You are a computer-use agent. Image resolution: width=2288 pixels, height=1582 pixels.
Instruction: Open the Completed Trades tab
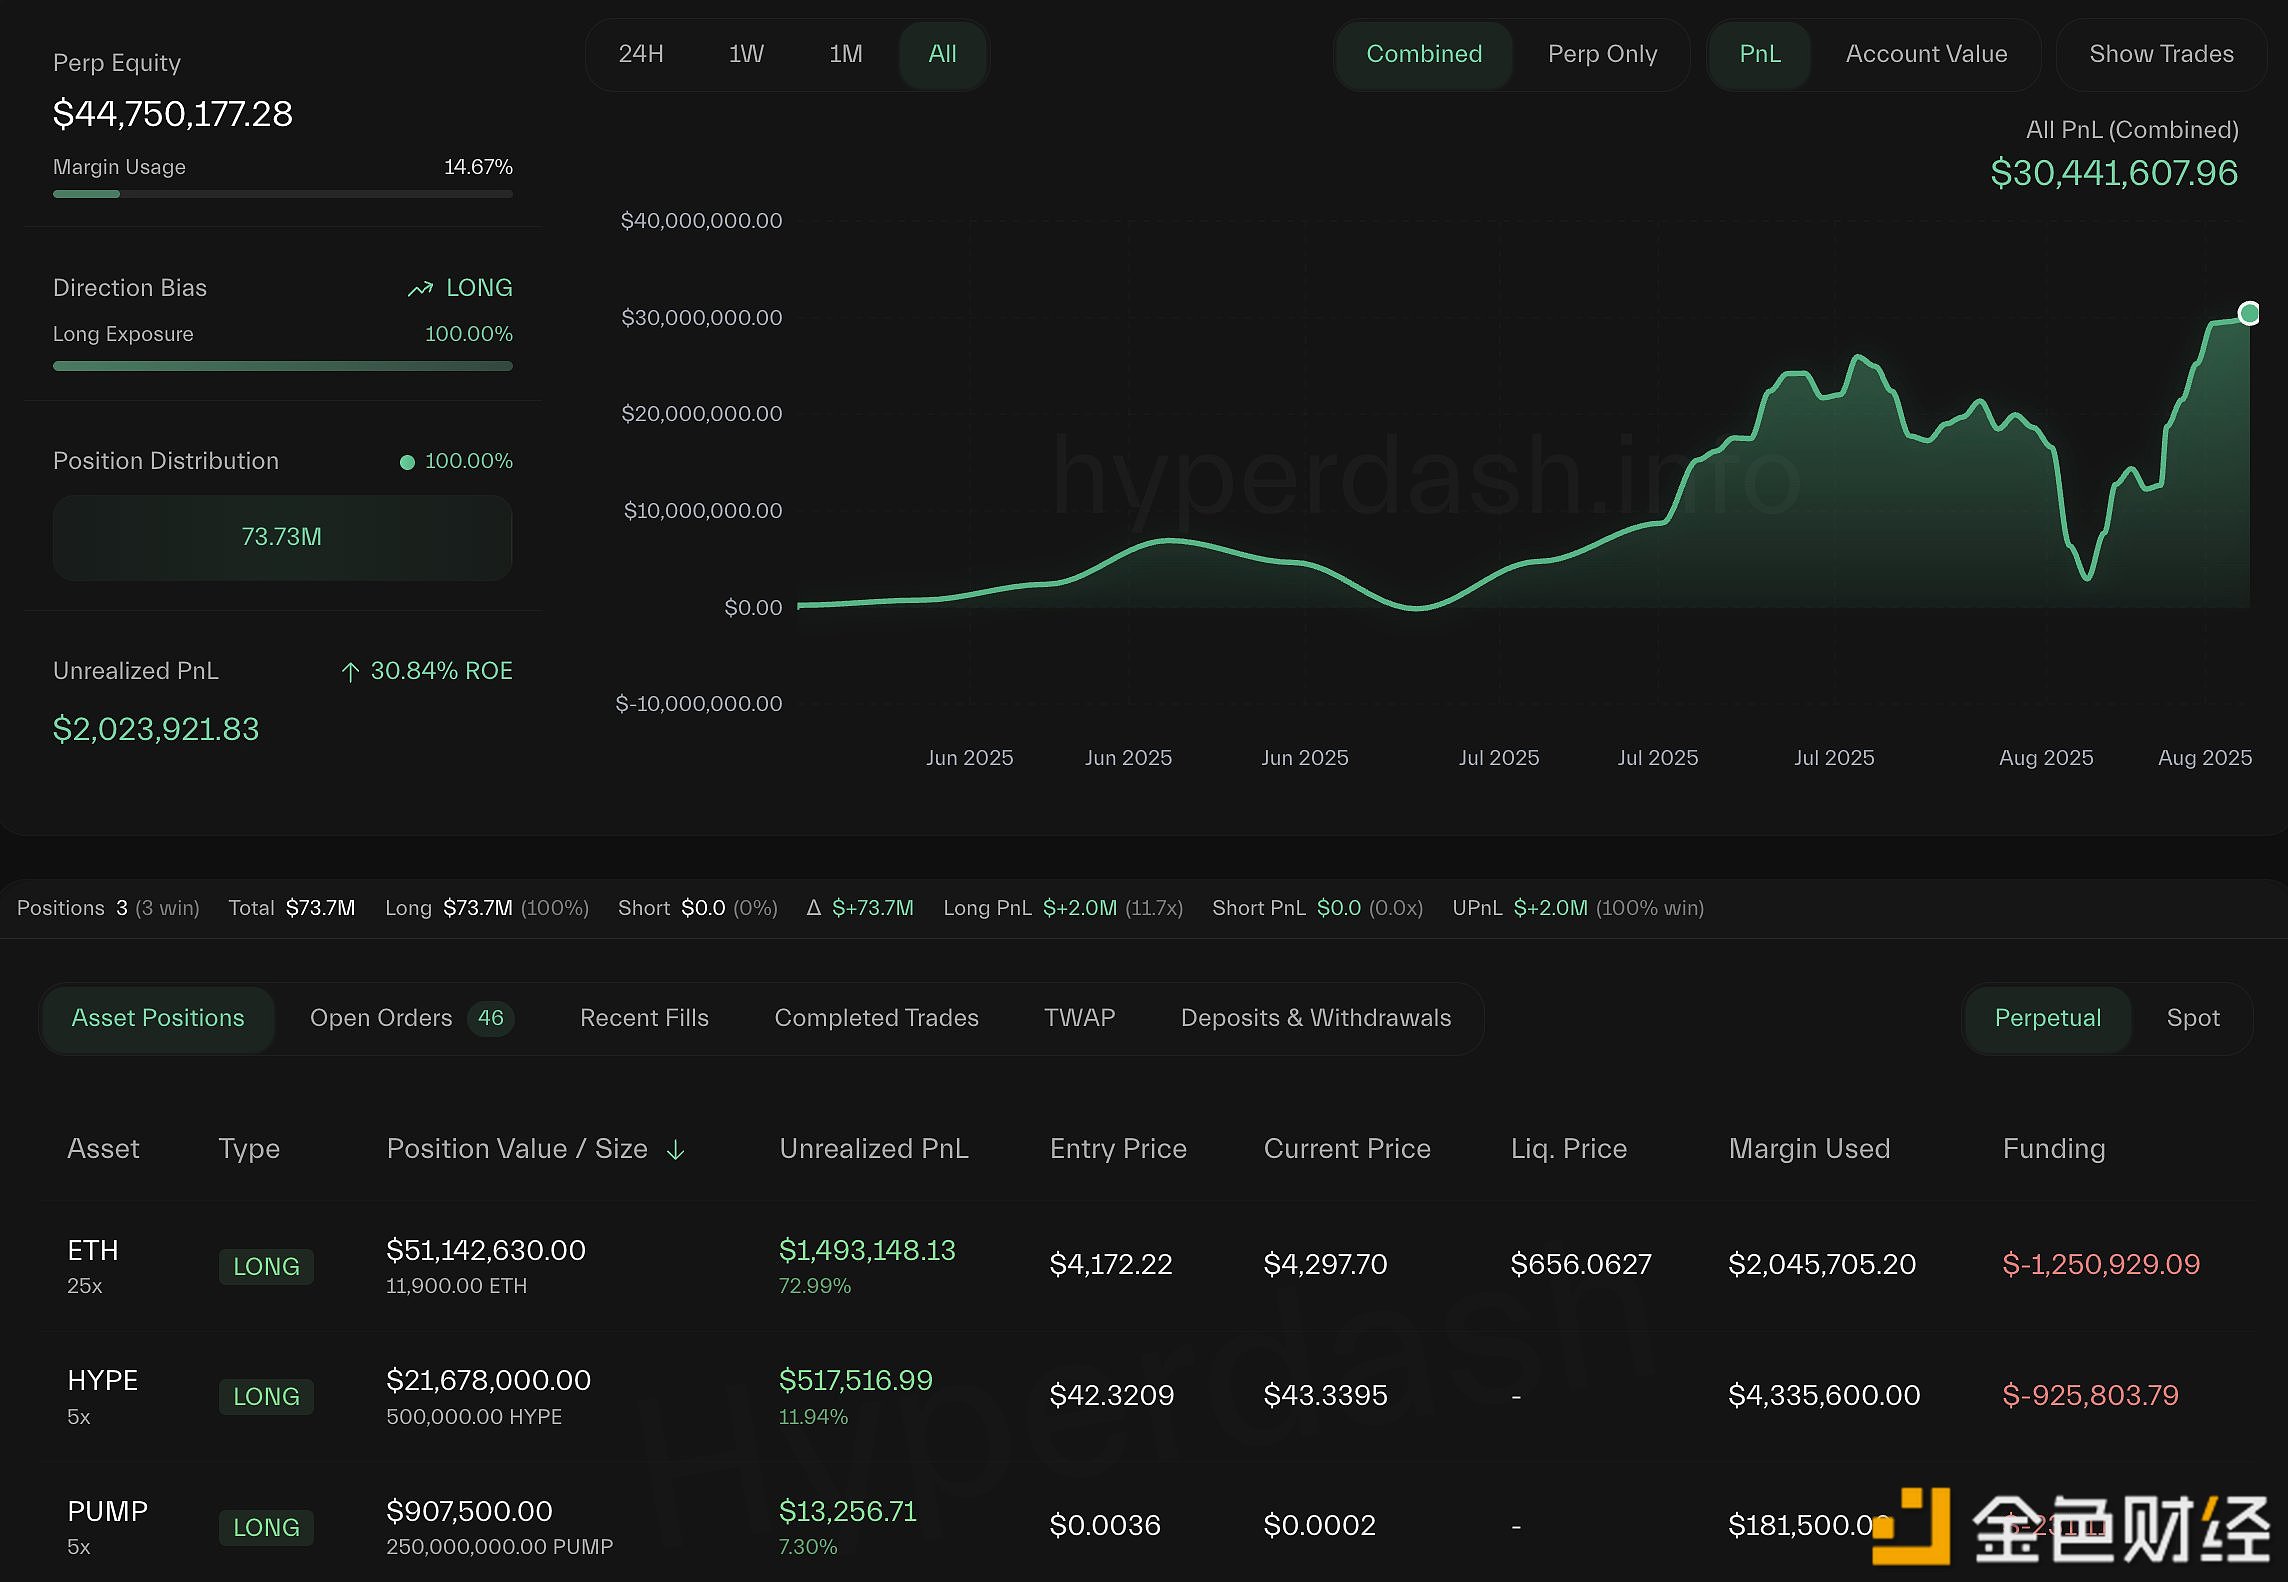tap(876, 1018)
